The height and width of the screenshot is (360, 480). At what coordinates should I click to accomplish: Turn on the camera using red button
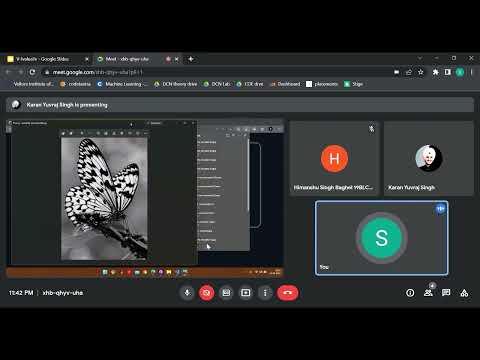(x=207, y=293)
